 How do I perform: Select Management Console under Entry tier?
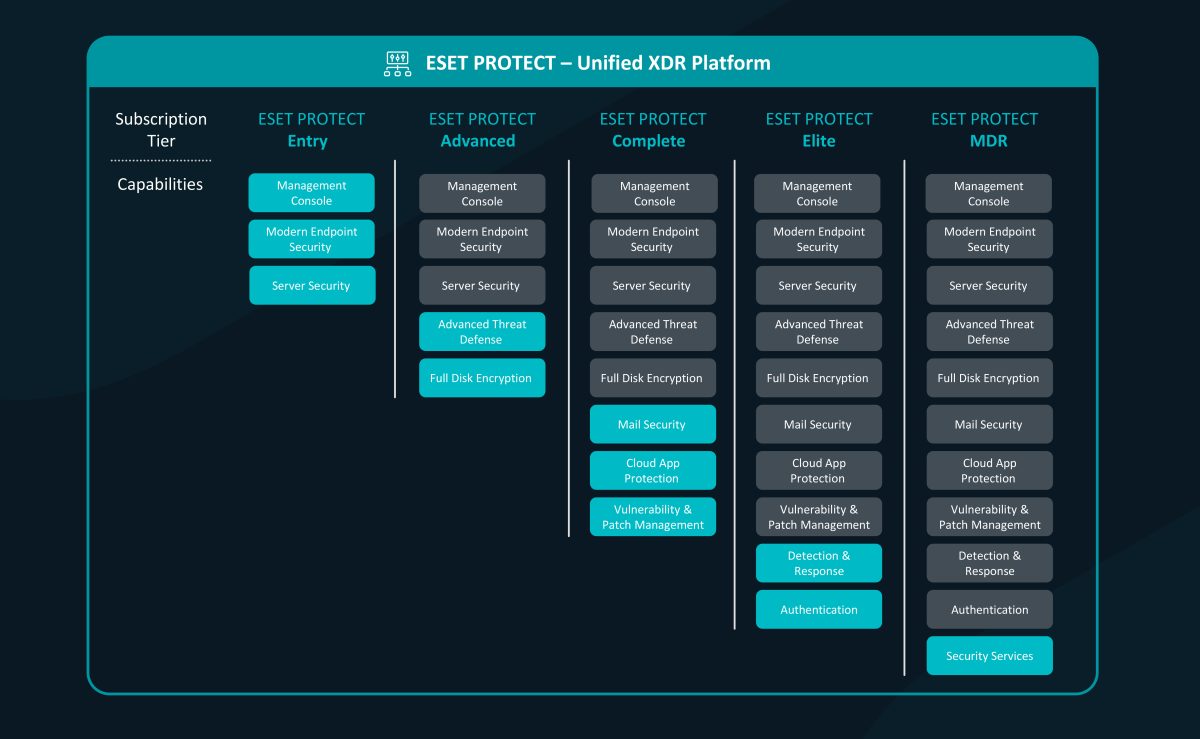click(311, 192)
